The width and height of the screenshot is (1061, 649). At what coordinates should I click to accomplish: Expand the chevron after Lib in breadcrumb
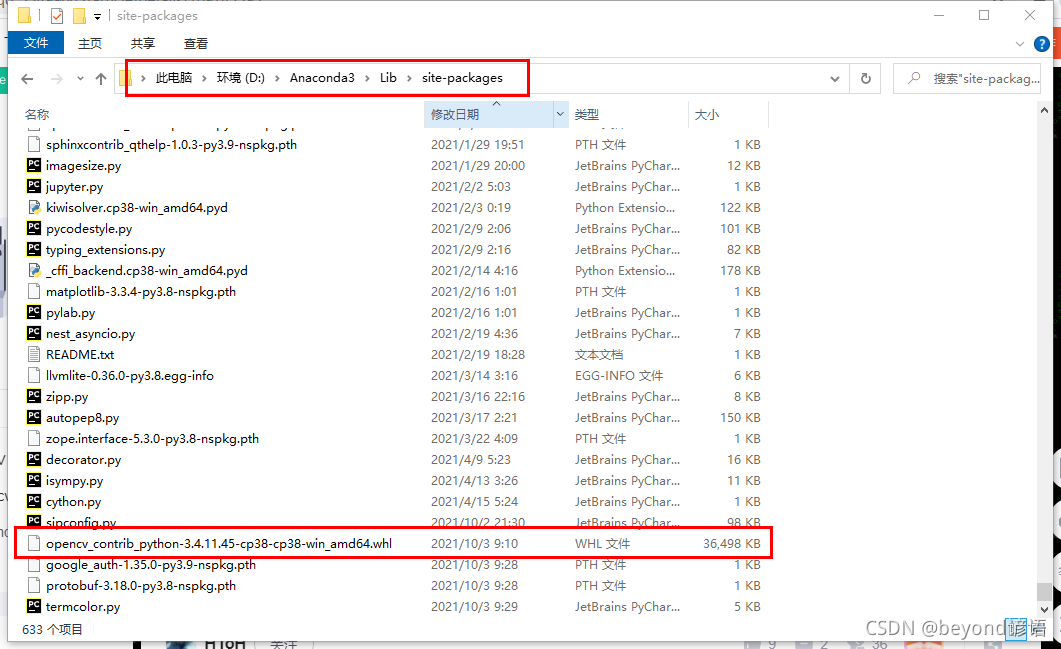[409, 79]
